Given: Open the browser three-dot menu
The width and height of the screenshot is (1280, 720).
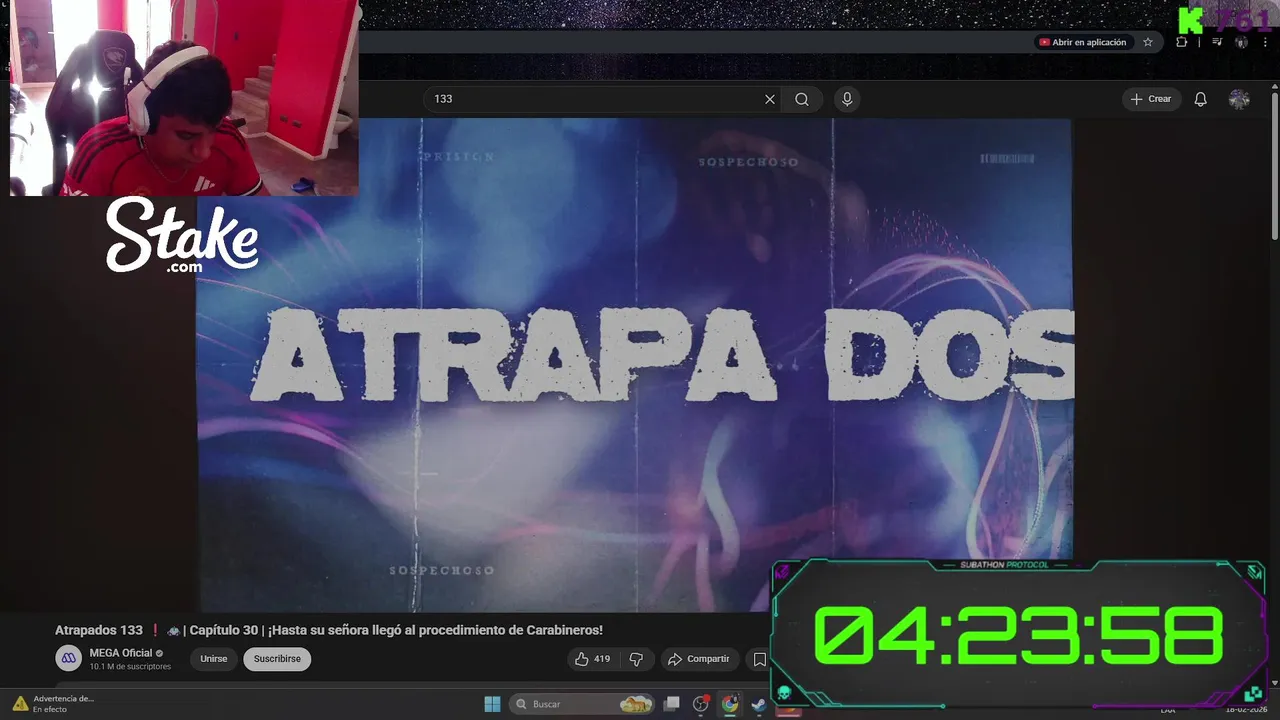Looking at the screenshot, I should tap(1265, 42).
